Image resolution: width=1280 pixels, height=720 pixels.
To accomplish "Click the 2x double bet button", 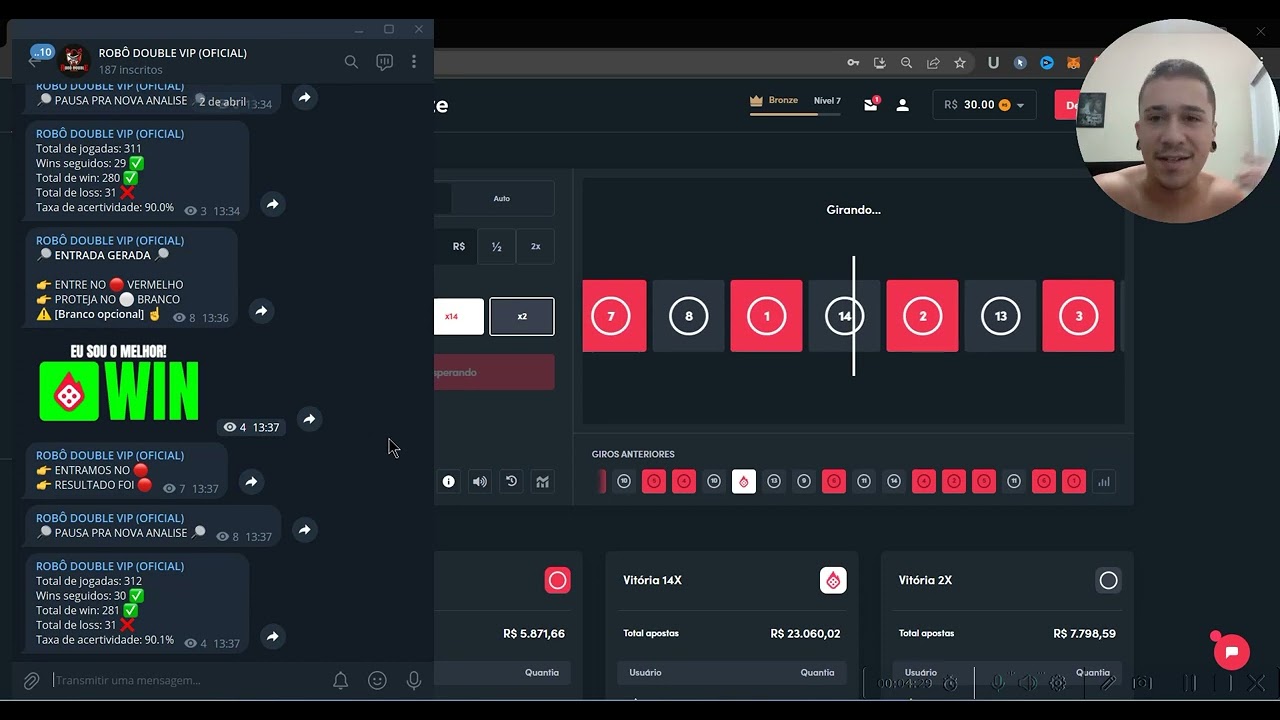I will pos(535,246).
